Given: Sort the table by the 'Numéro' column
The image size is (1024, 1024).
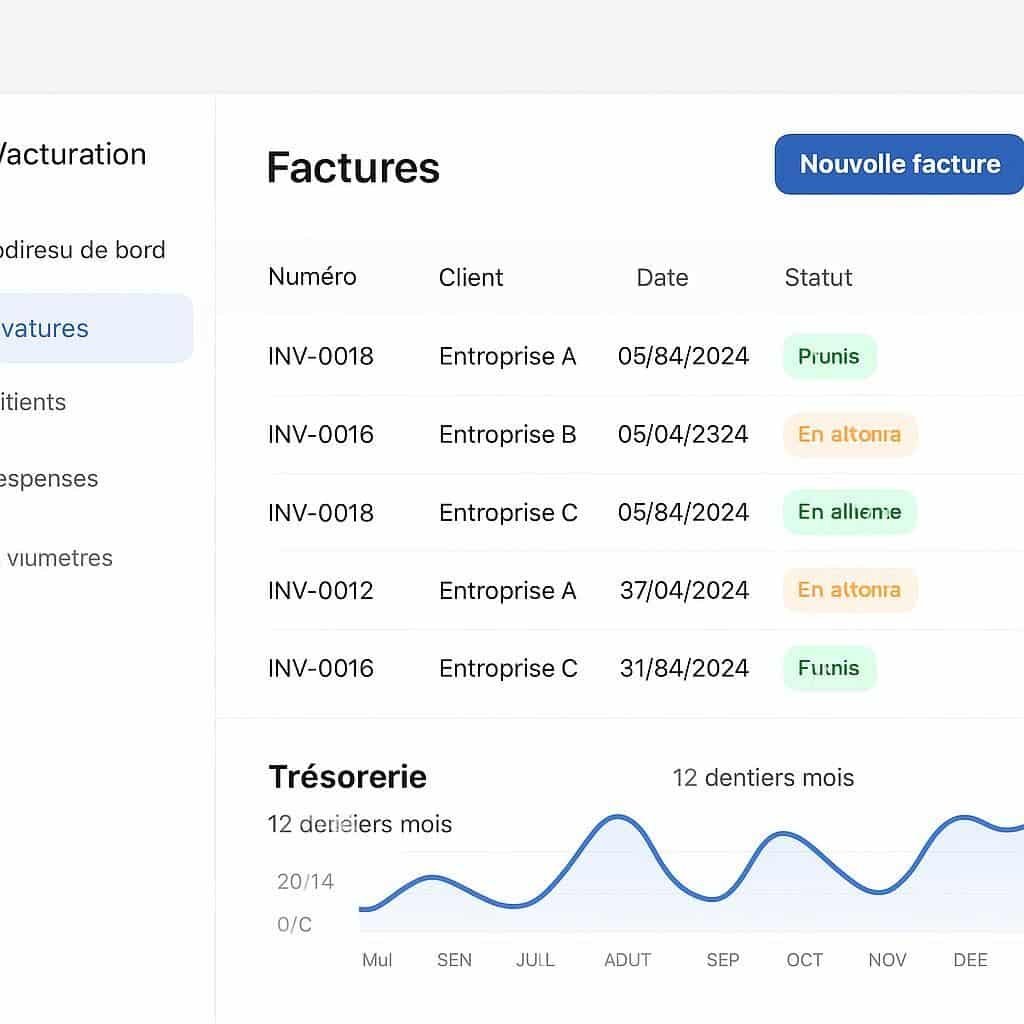Looking at the screenshot, I should [x=311, y=277].
